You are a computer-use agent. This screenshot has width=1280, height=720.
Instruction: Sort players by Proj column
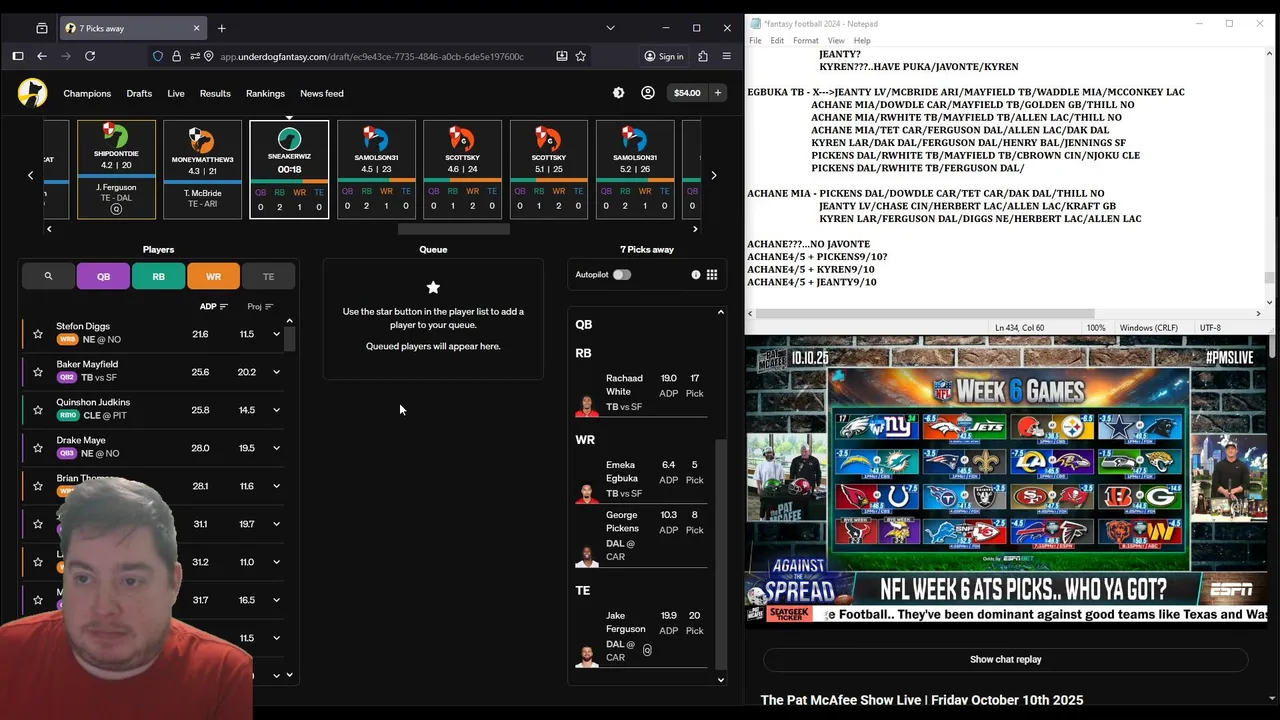point(260,307)
